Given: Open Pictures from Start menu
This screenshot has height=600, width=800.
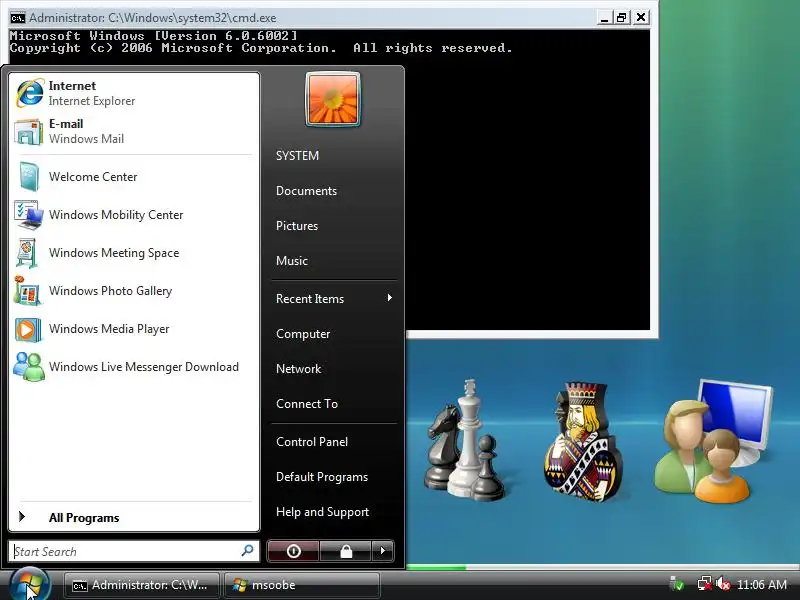Looking at the screenshot, I should 297,226.
